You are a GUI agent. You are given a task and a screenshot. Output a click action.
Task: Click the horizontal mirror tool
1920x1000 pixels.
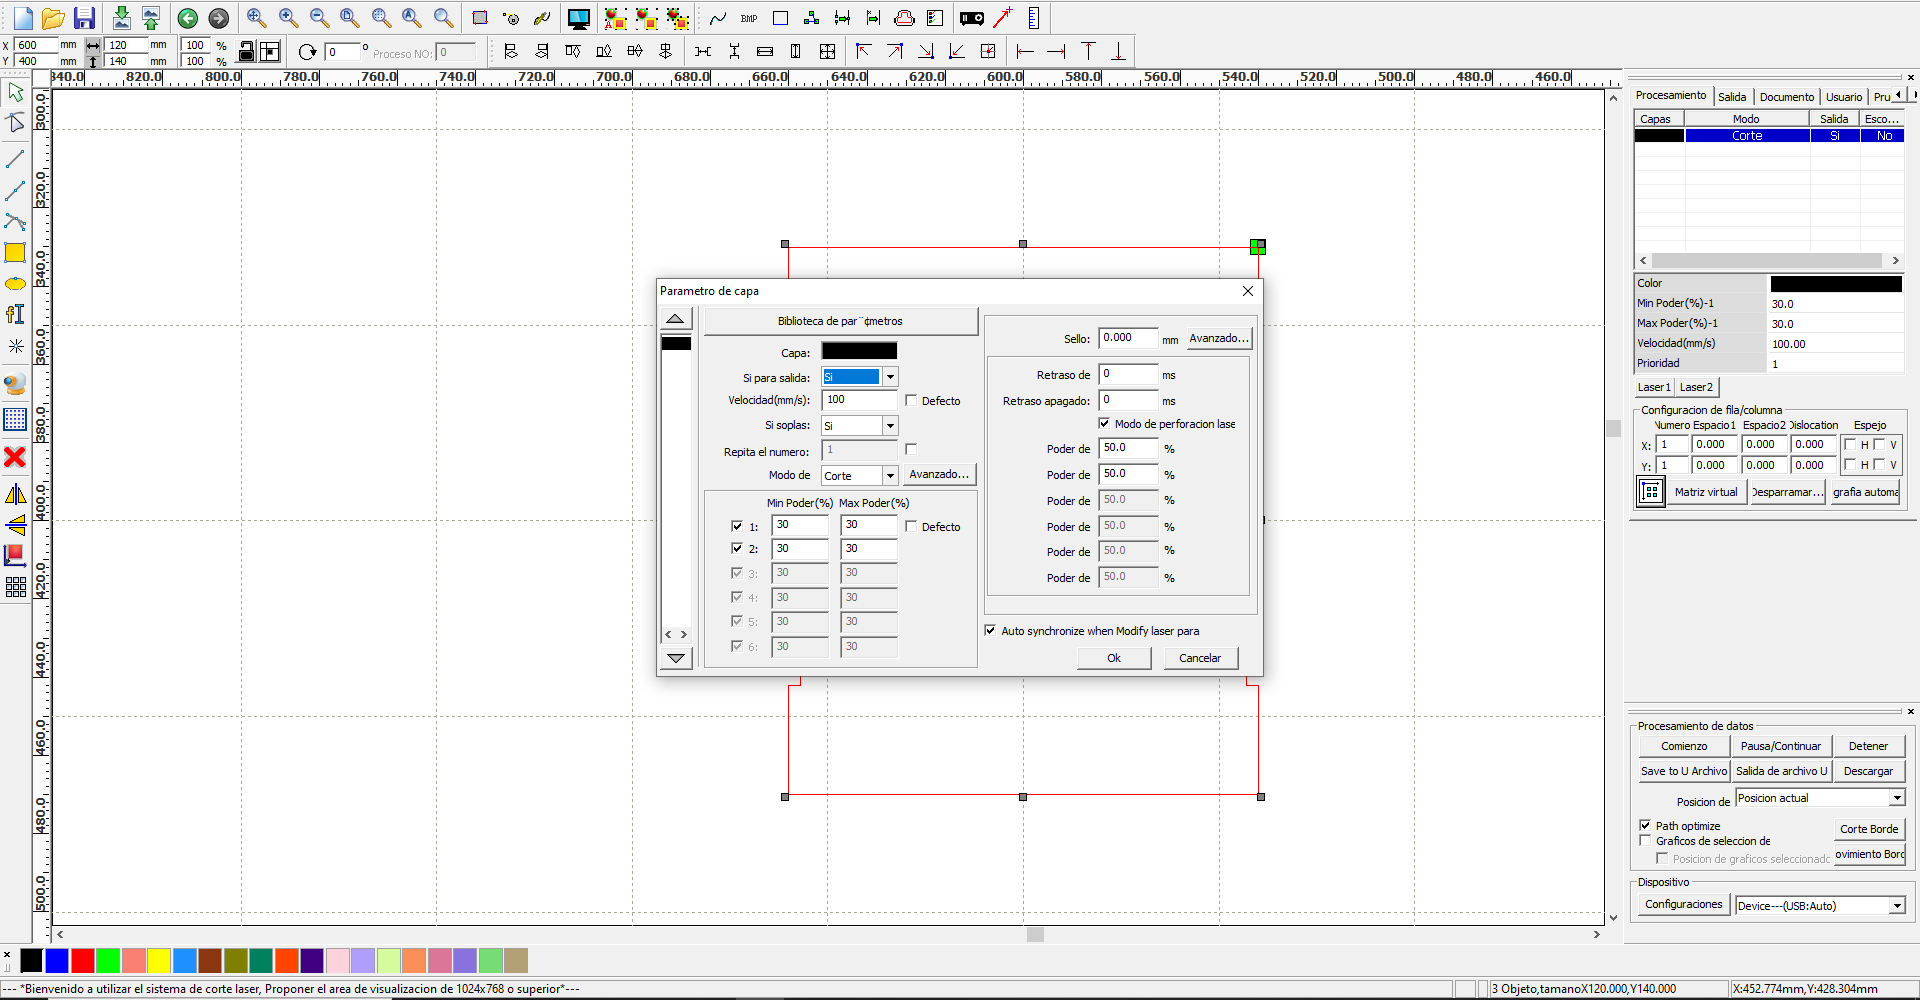(15, 494)
